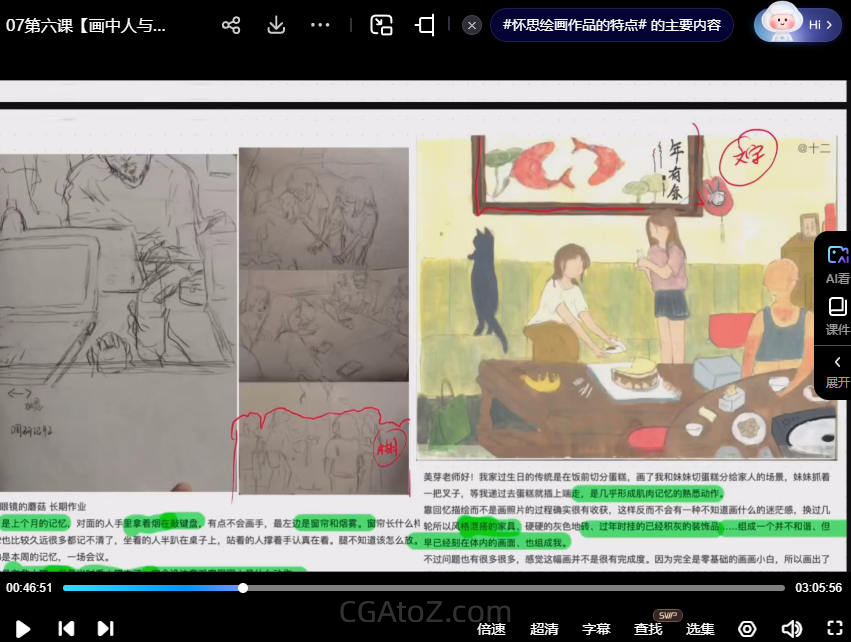Open the 倍速 playback speed menu
Viewport: 851px width, 642px height.
[x=491, y=629]
